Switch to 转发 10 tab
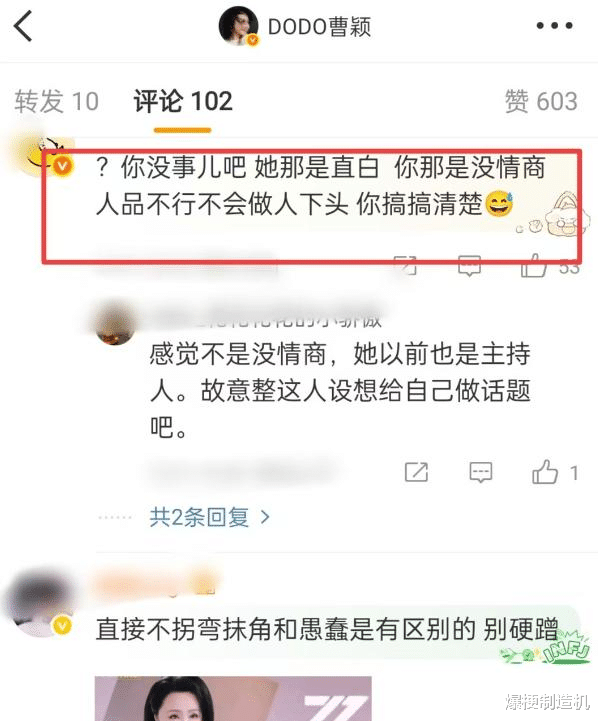The image size is (598, 721). [x=57, y=101]
